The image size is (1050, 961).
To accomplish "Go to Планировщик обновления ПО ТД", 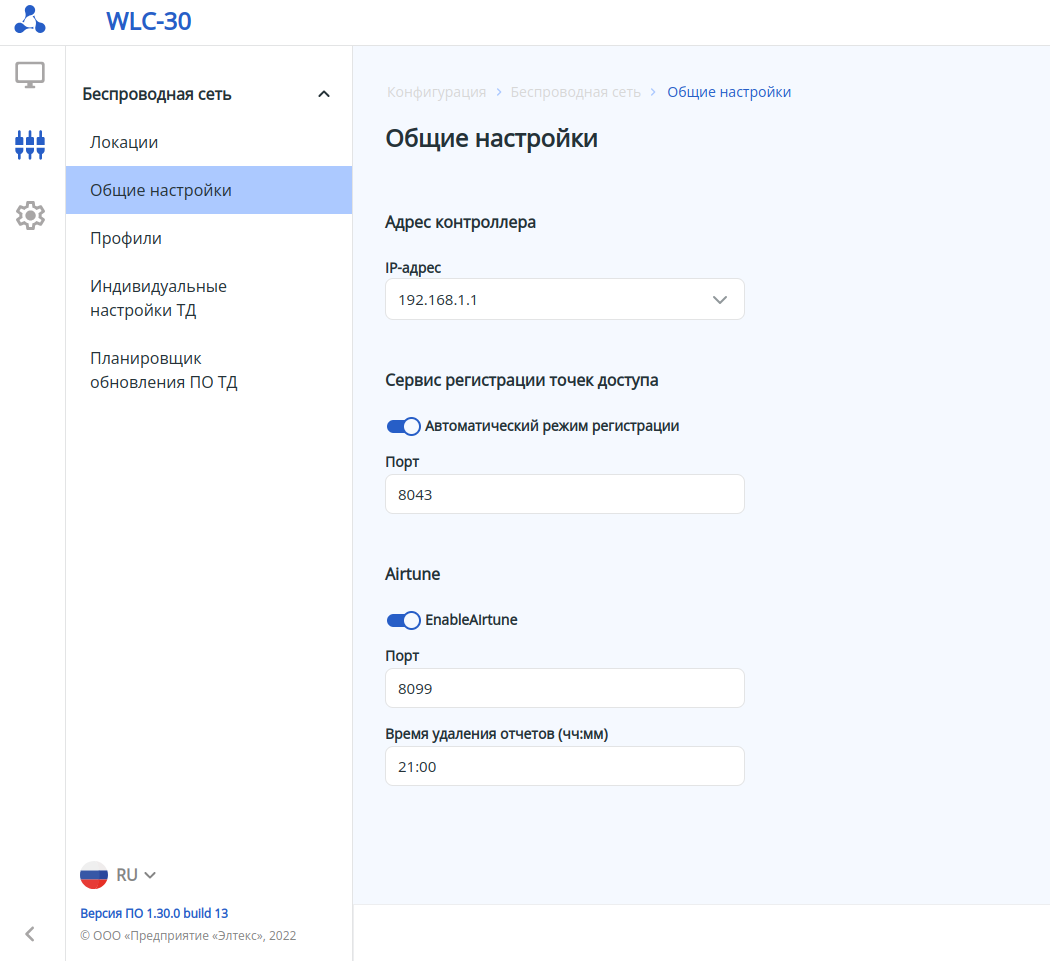I will point(163,370).
